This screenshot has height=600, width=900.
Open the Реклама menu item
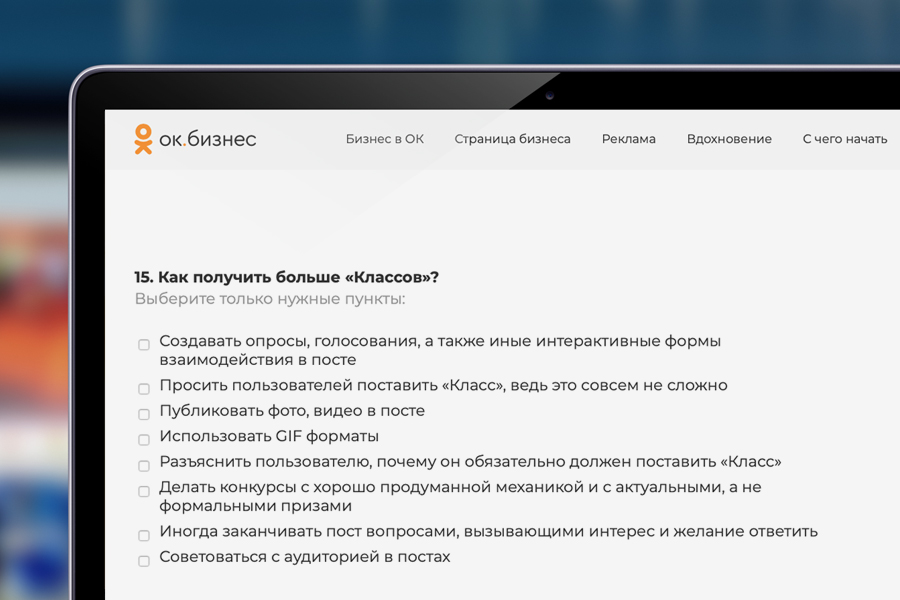(x=629, y=139)
